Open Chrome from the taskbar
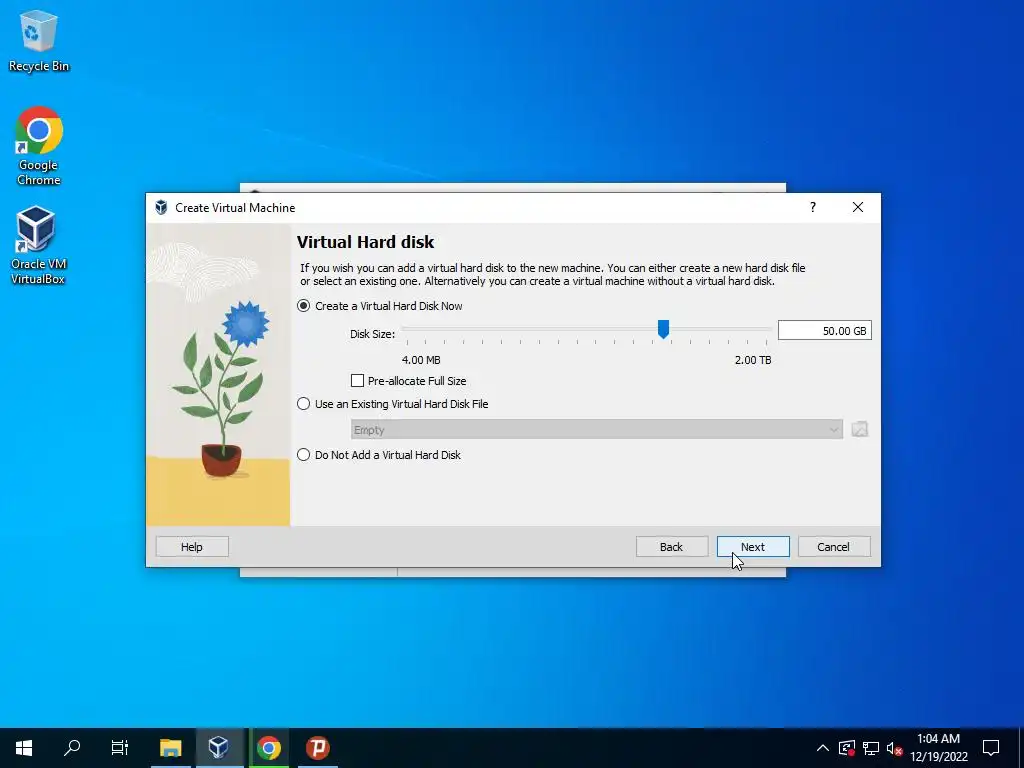The height and width of the screenshot is (768, 1024). point(268,748)
